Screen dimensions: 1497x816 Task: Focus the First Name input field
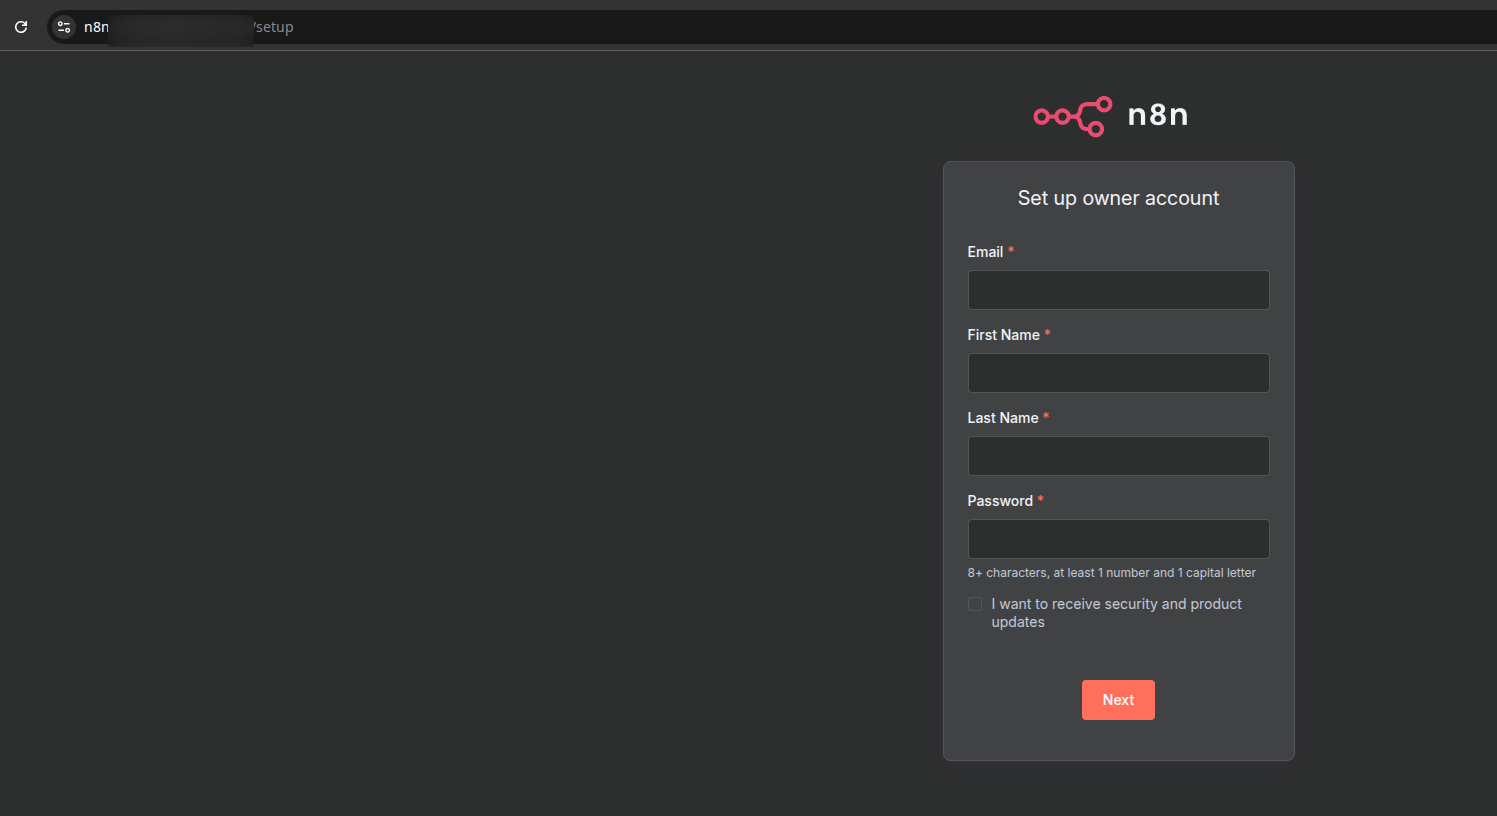(x=1118, y=373)
